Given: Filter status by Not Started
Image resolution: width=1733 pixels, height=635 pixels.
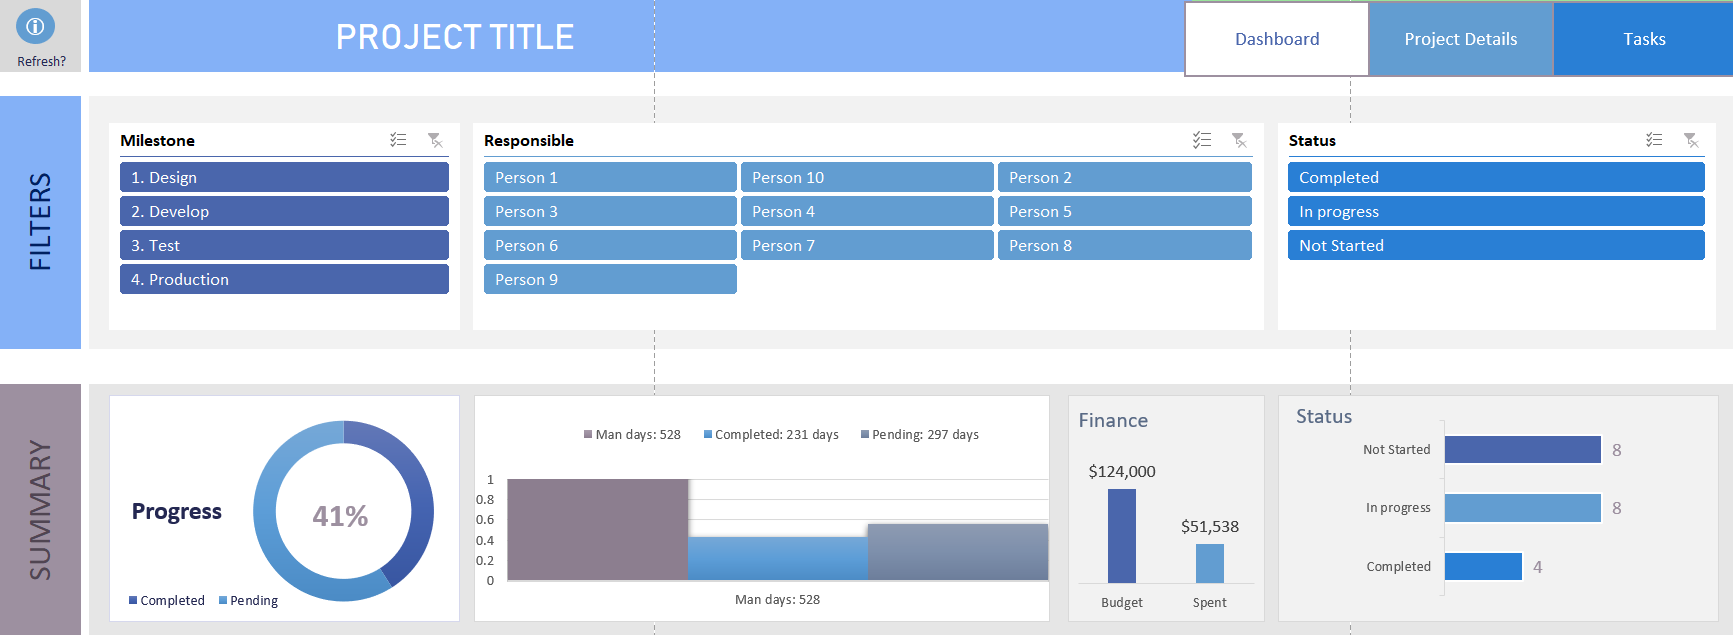Looking at the screenshot, I should coord(1496,245).
